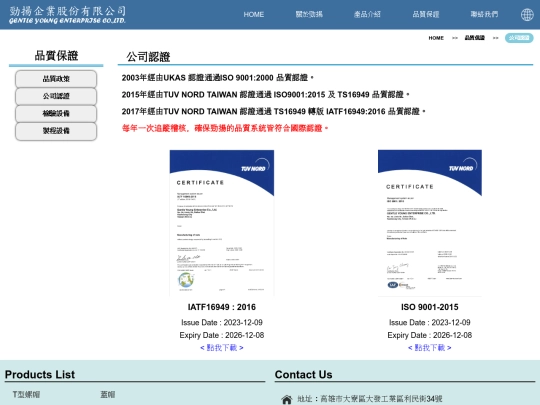This screenshot has height=405, width=540.
Task: Click IATF Expiry Date 2026-12-08 text
Action: tap(222, 335)
